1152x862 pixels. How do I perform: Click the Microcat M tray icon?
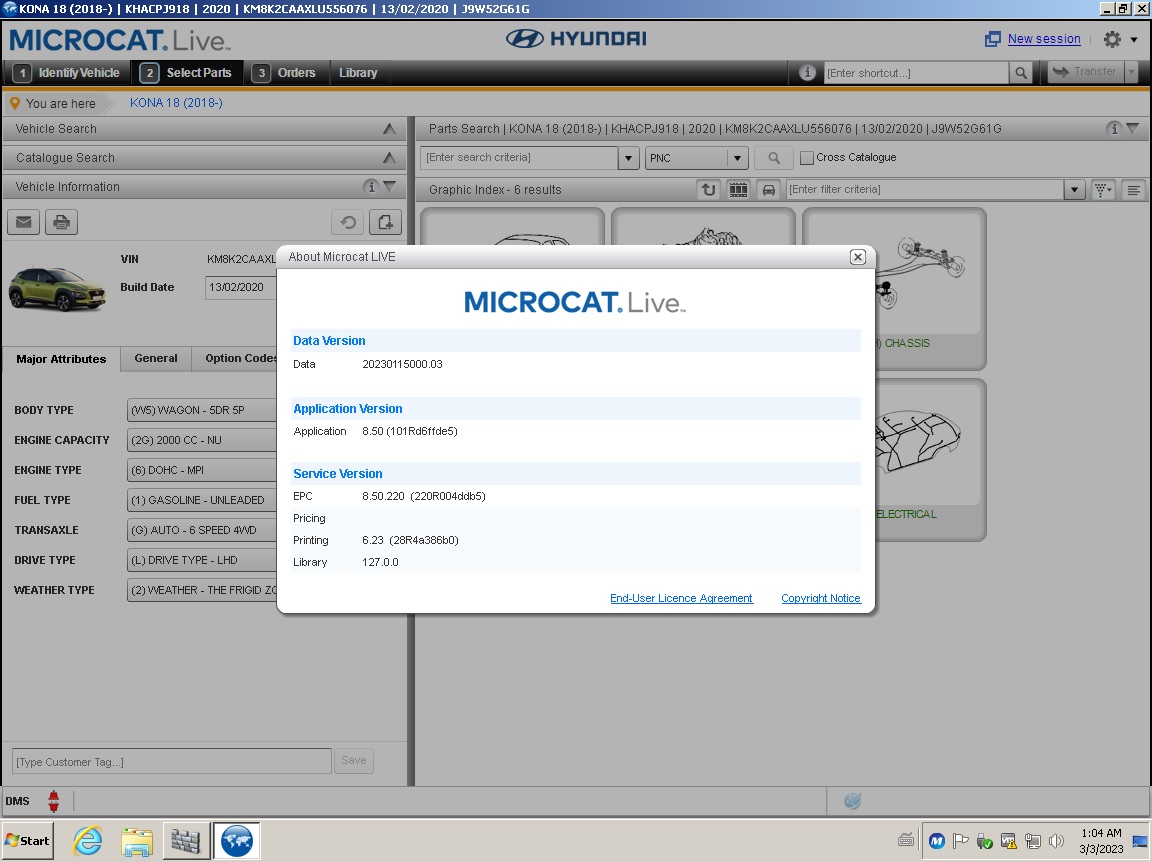click(x=936, y=841)
